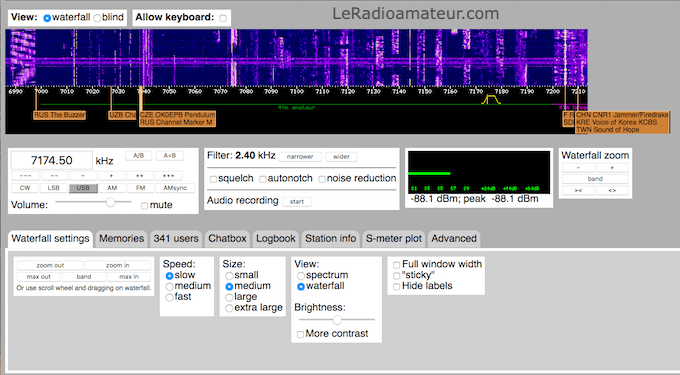
Task: Select the waterfall View radio at top
Action: [47, 18]
